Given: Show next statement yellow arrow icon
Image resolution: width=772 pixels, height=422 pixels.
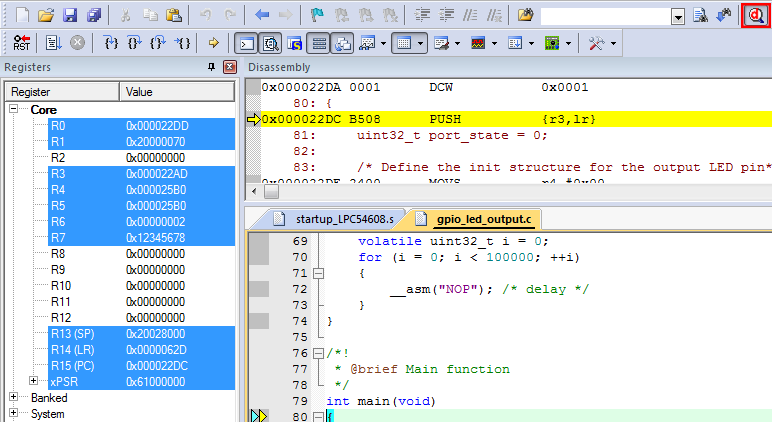Looking at the screenshot, I should (x=213, y=44).
